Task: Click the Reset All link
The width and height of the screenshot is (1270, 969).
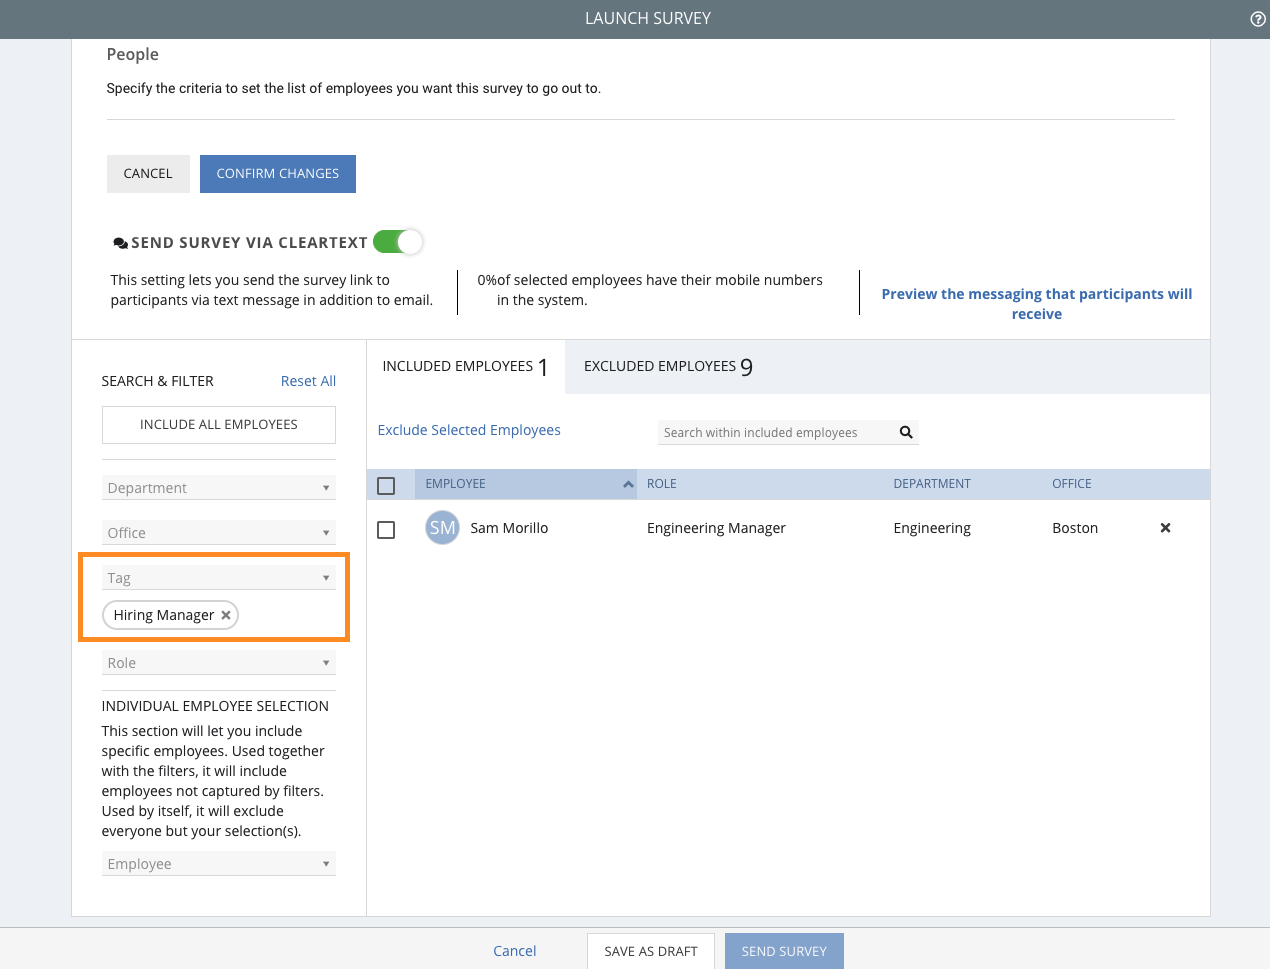Action: [x=308, y=381]
